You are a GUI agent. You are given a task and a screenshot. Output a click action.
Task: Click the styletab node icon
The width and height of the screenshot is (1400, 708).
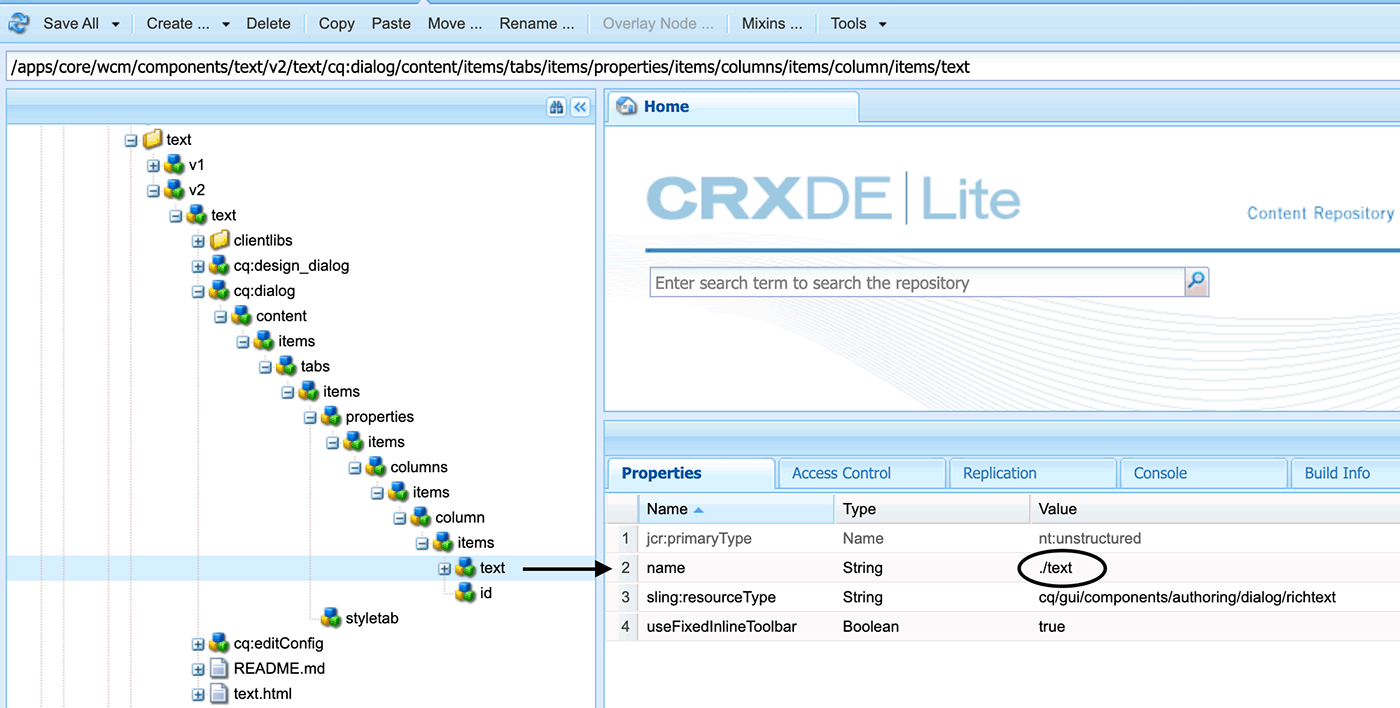click(331, 618)
